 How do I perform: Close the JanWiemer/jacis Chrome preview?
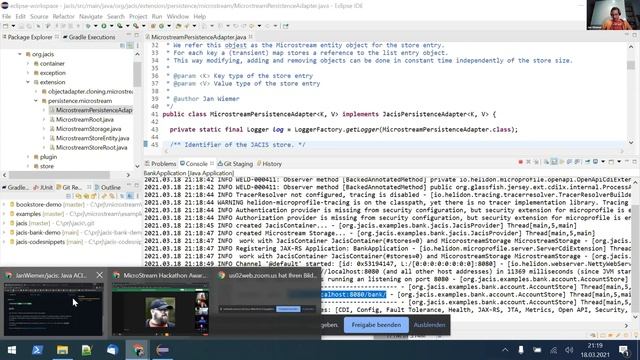[x=100, y=275]
